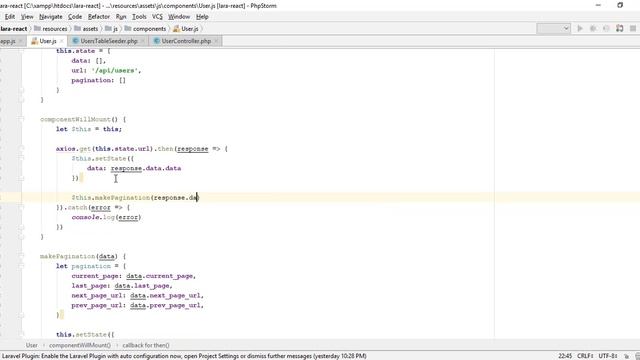This screenshot has width=640, height=360.
Task: Click the cursor position 22:45 indicator
Action: (565, 356)
